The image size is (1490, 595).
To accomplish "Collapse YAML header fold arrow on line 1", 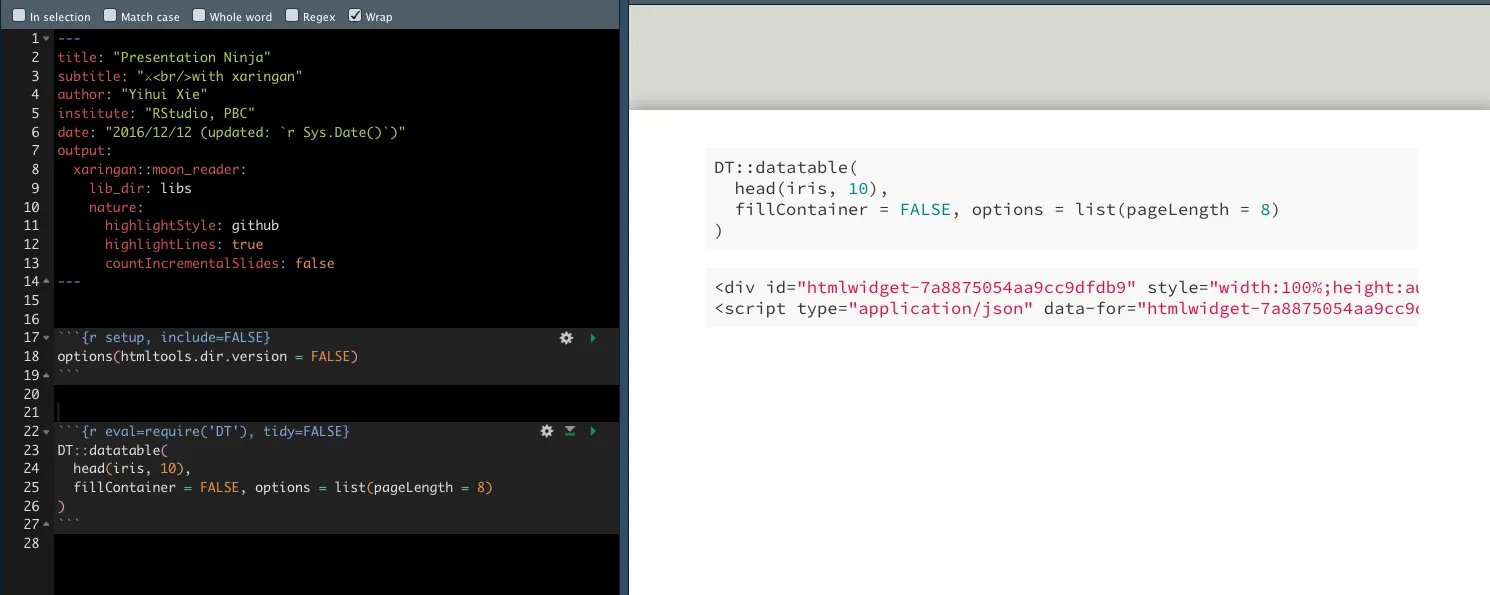I will pyautogui.click(x=46, y=39).
